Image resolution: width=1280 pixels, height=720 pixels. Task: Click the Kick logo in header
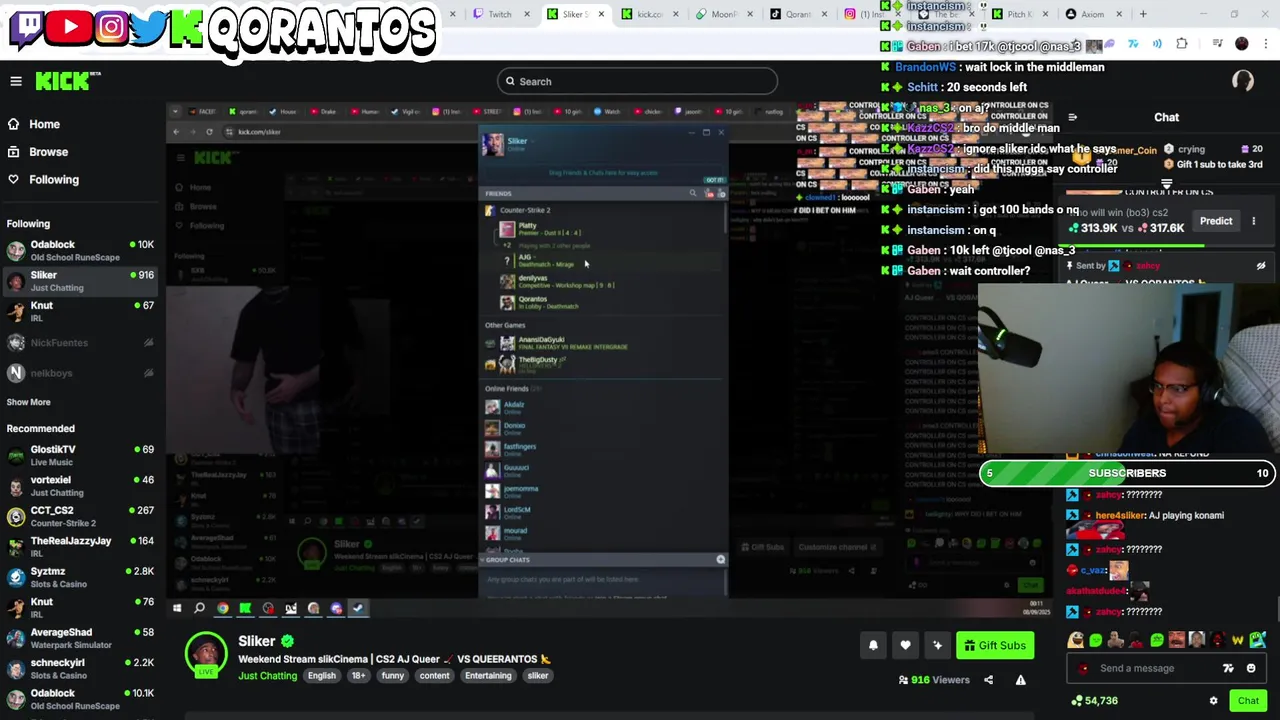[x=68, y=81]
